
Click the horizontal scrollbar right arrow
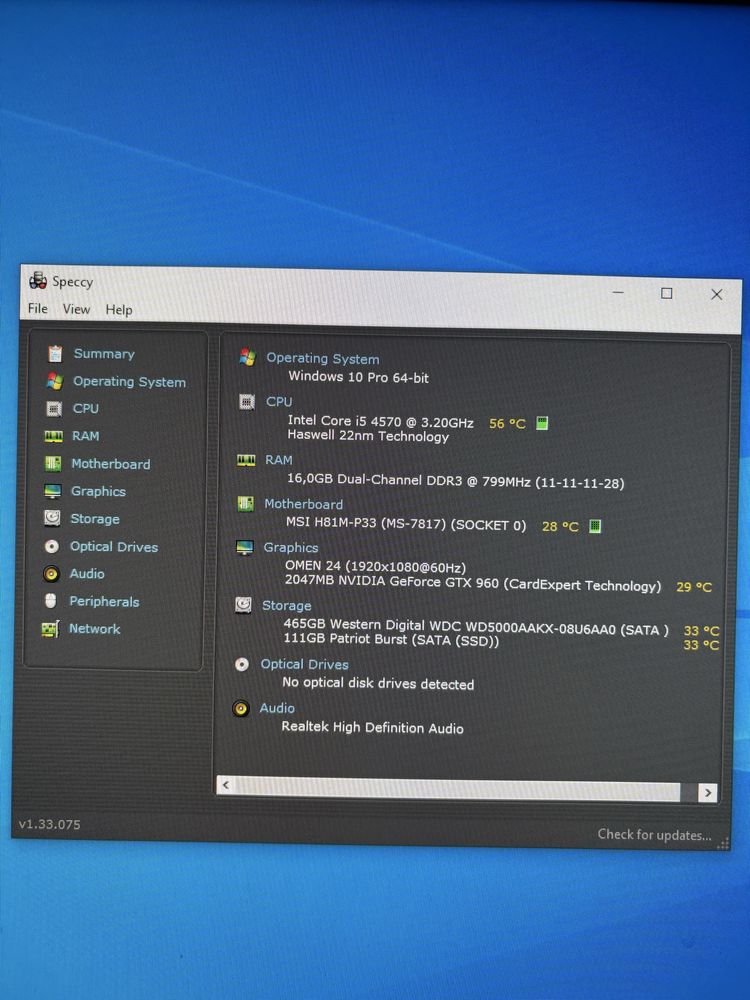point(707,793)
